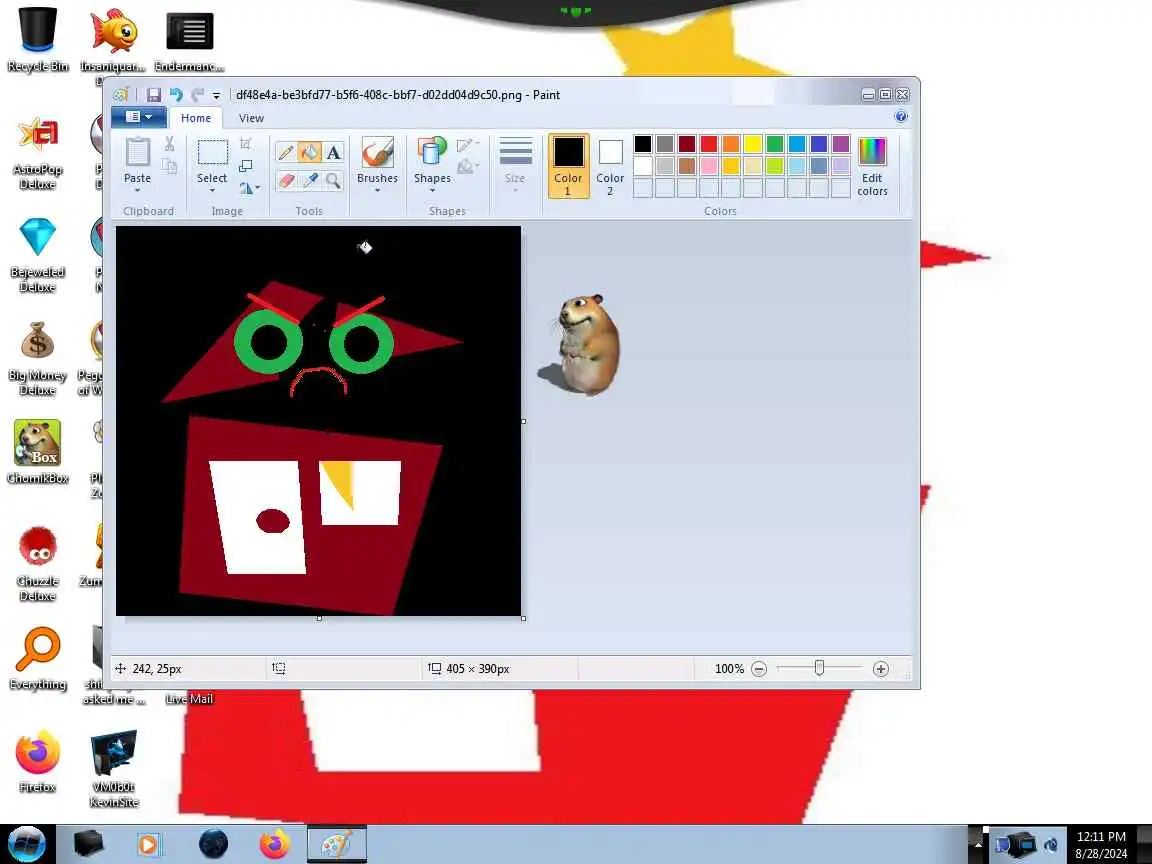Select AstroPop Deluxe desktop icon
The image size is (1152, 864).
pos(37,151)
